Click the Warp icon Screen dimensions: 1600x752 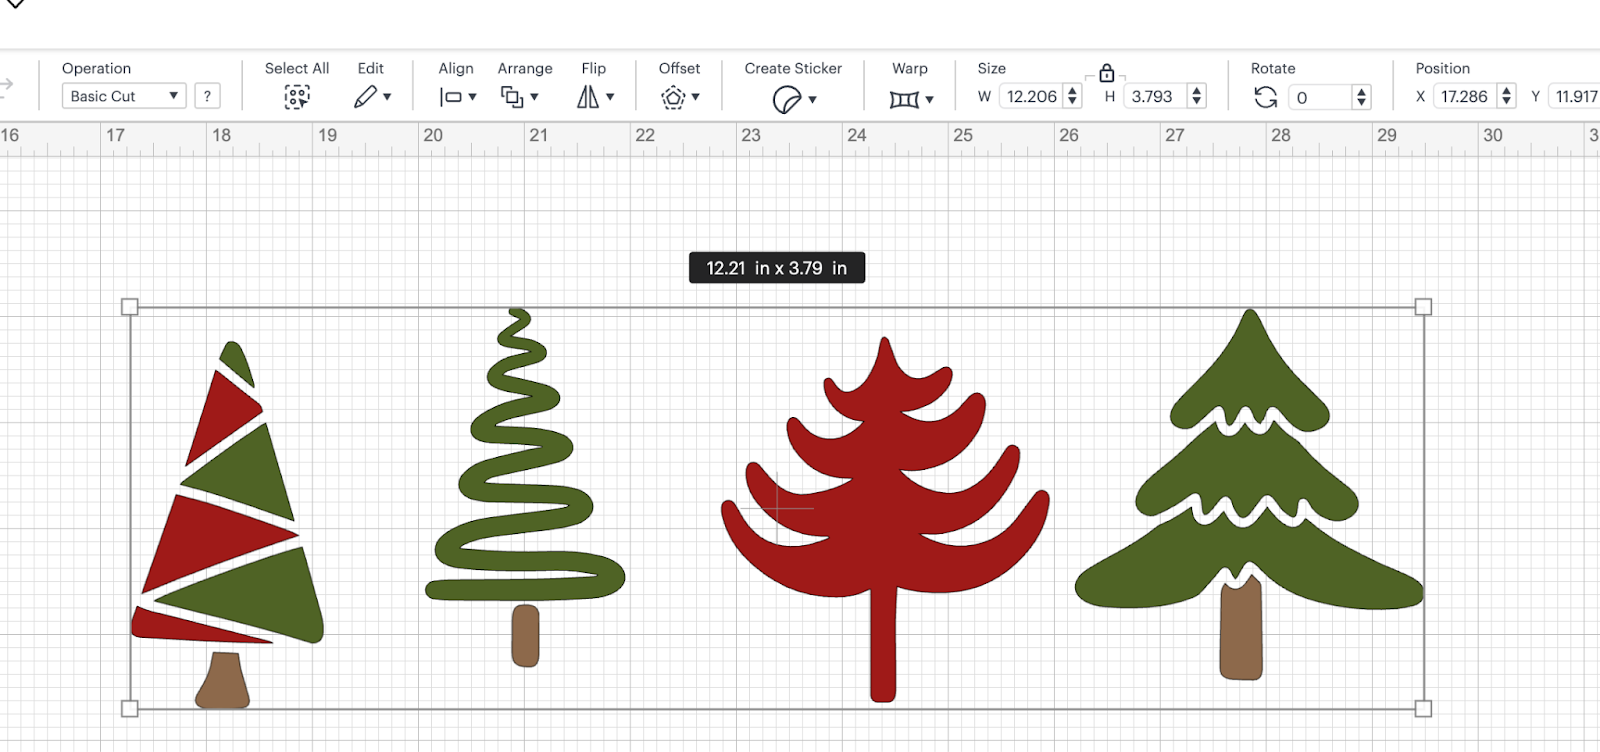[904, 99]
